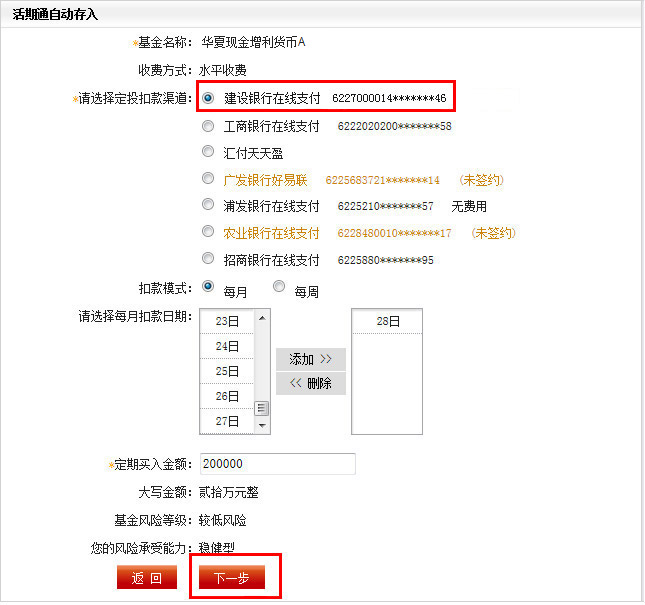645x605 pixels.
Task: Click the 未签约 label beside 农业银行在线支付
Action: pyautogui.click(x=493, y=233)
